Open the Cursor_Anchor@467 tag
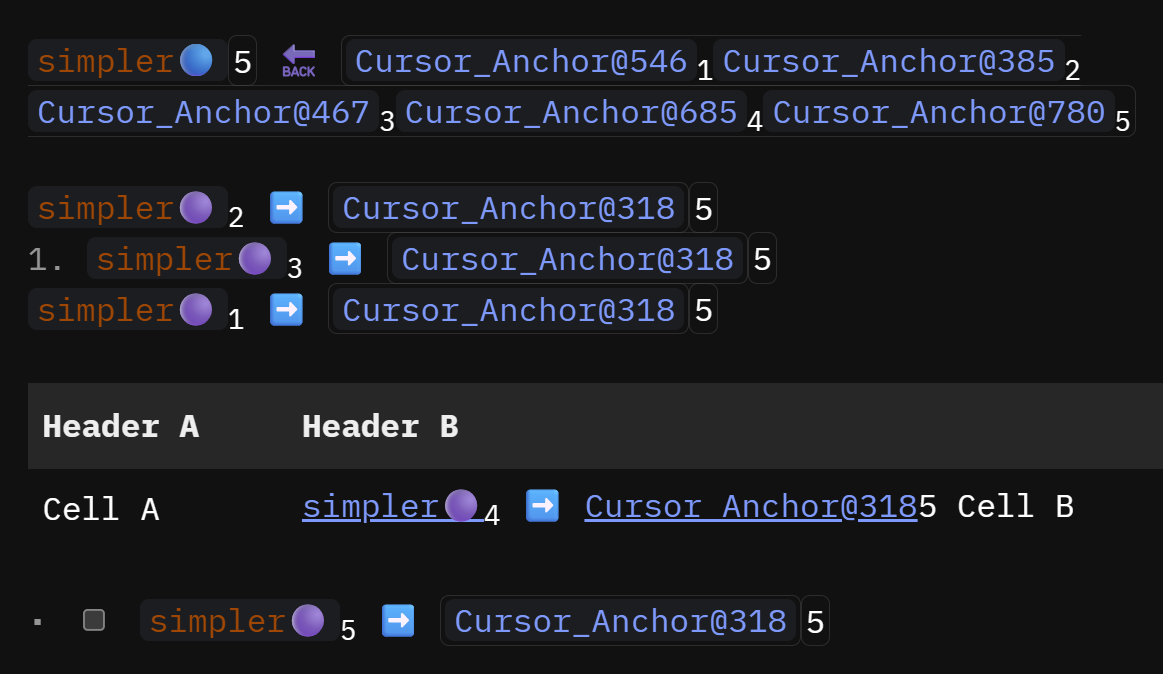 [203, 112]
